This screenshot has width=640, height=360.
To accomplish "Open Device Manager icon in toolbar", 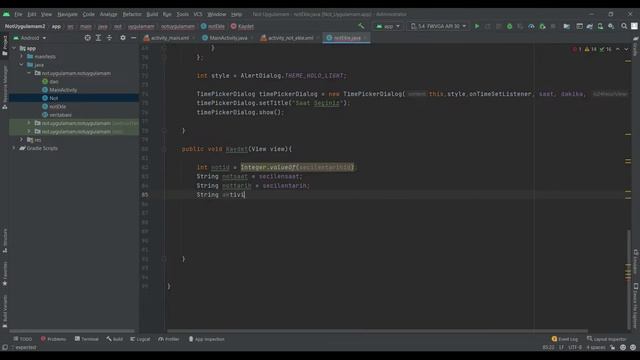I will tap(600, 26).
